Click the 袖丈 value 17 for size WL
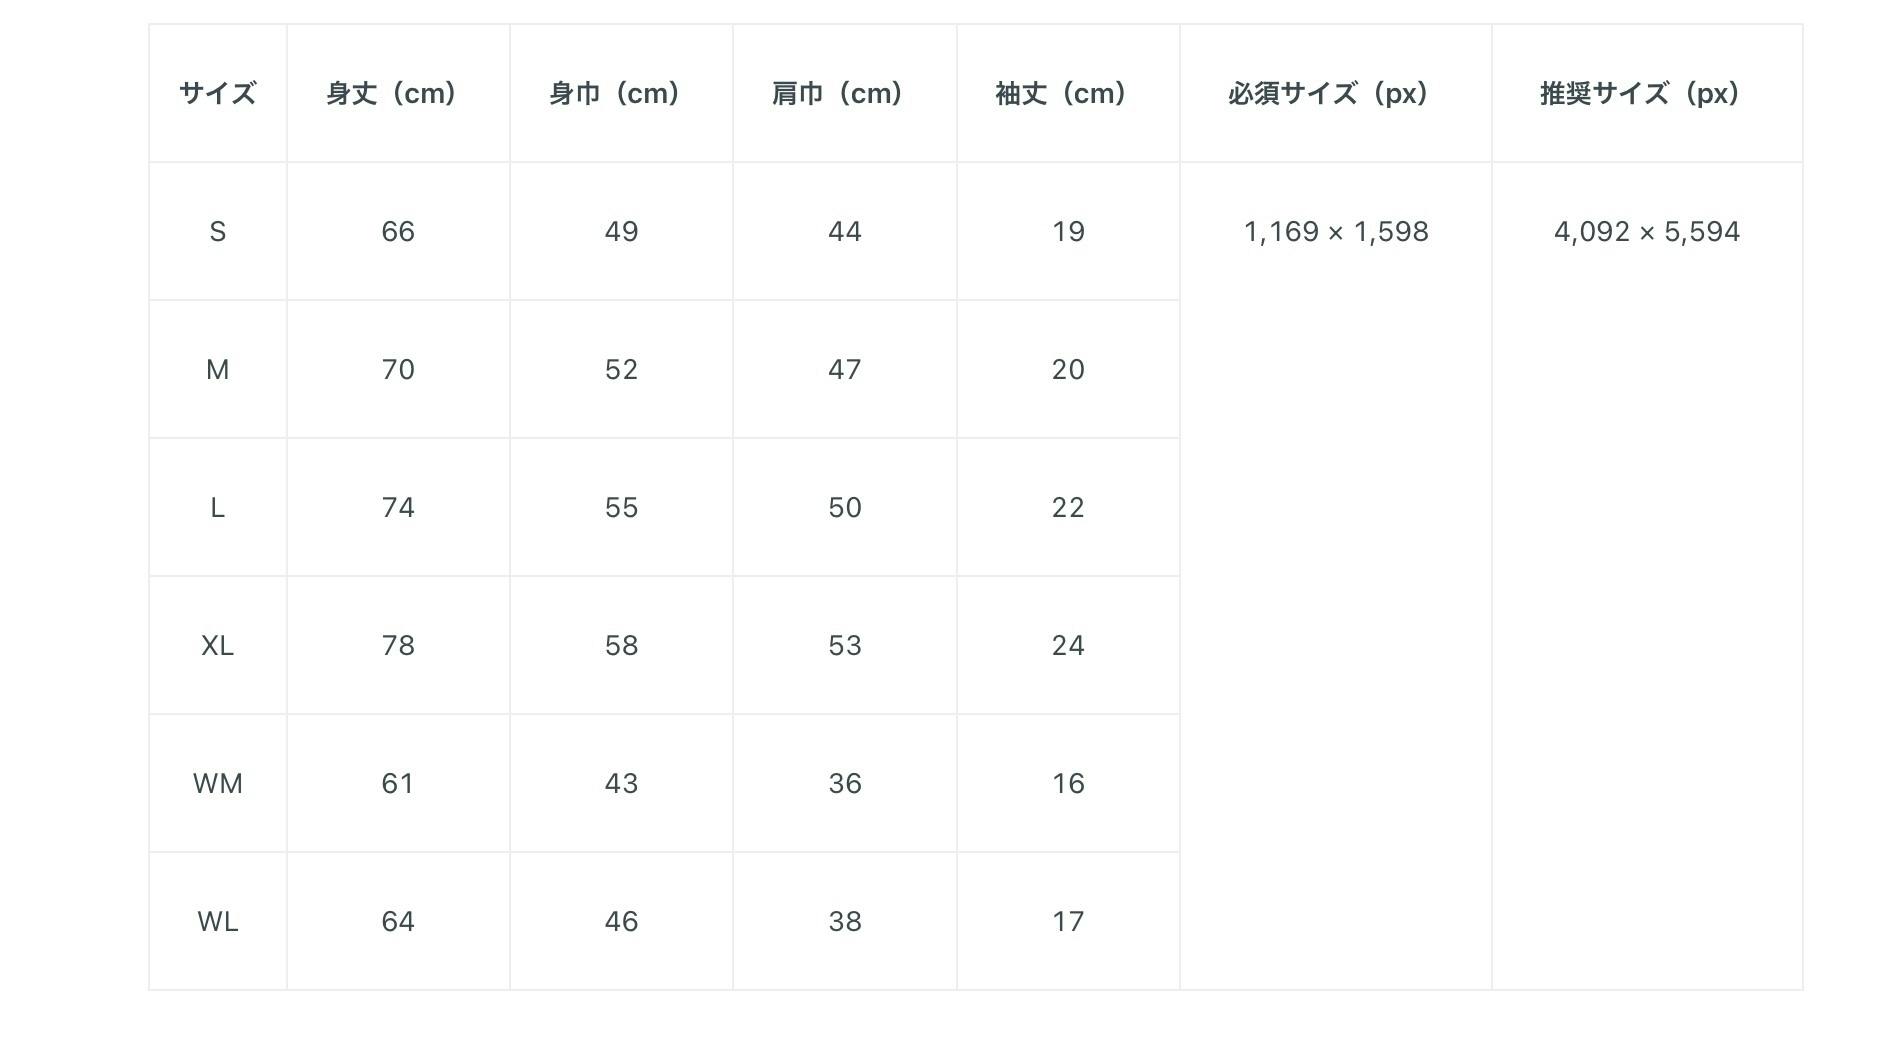The image size is (1880, 1037). coord(1068,922)
